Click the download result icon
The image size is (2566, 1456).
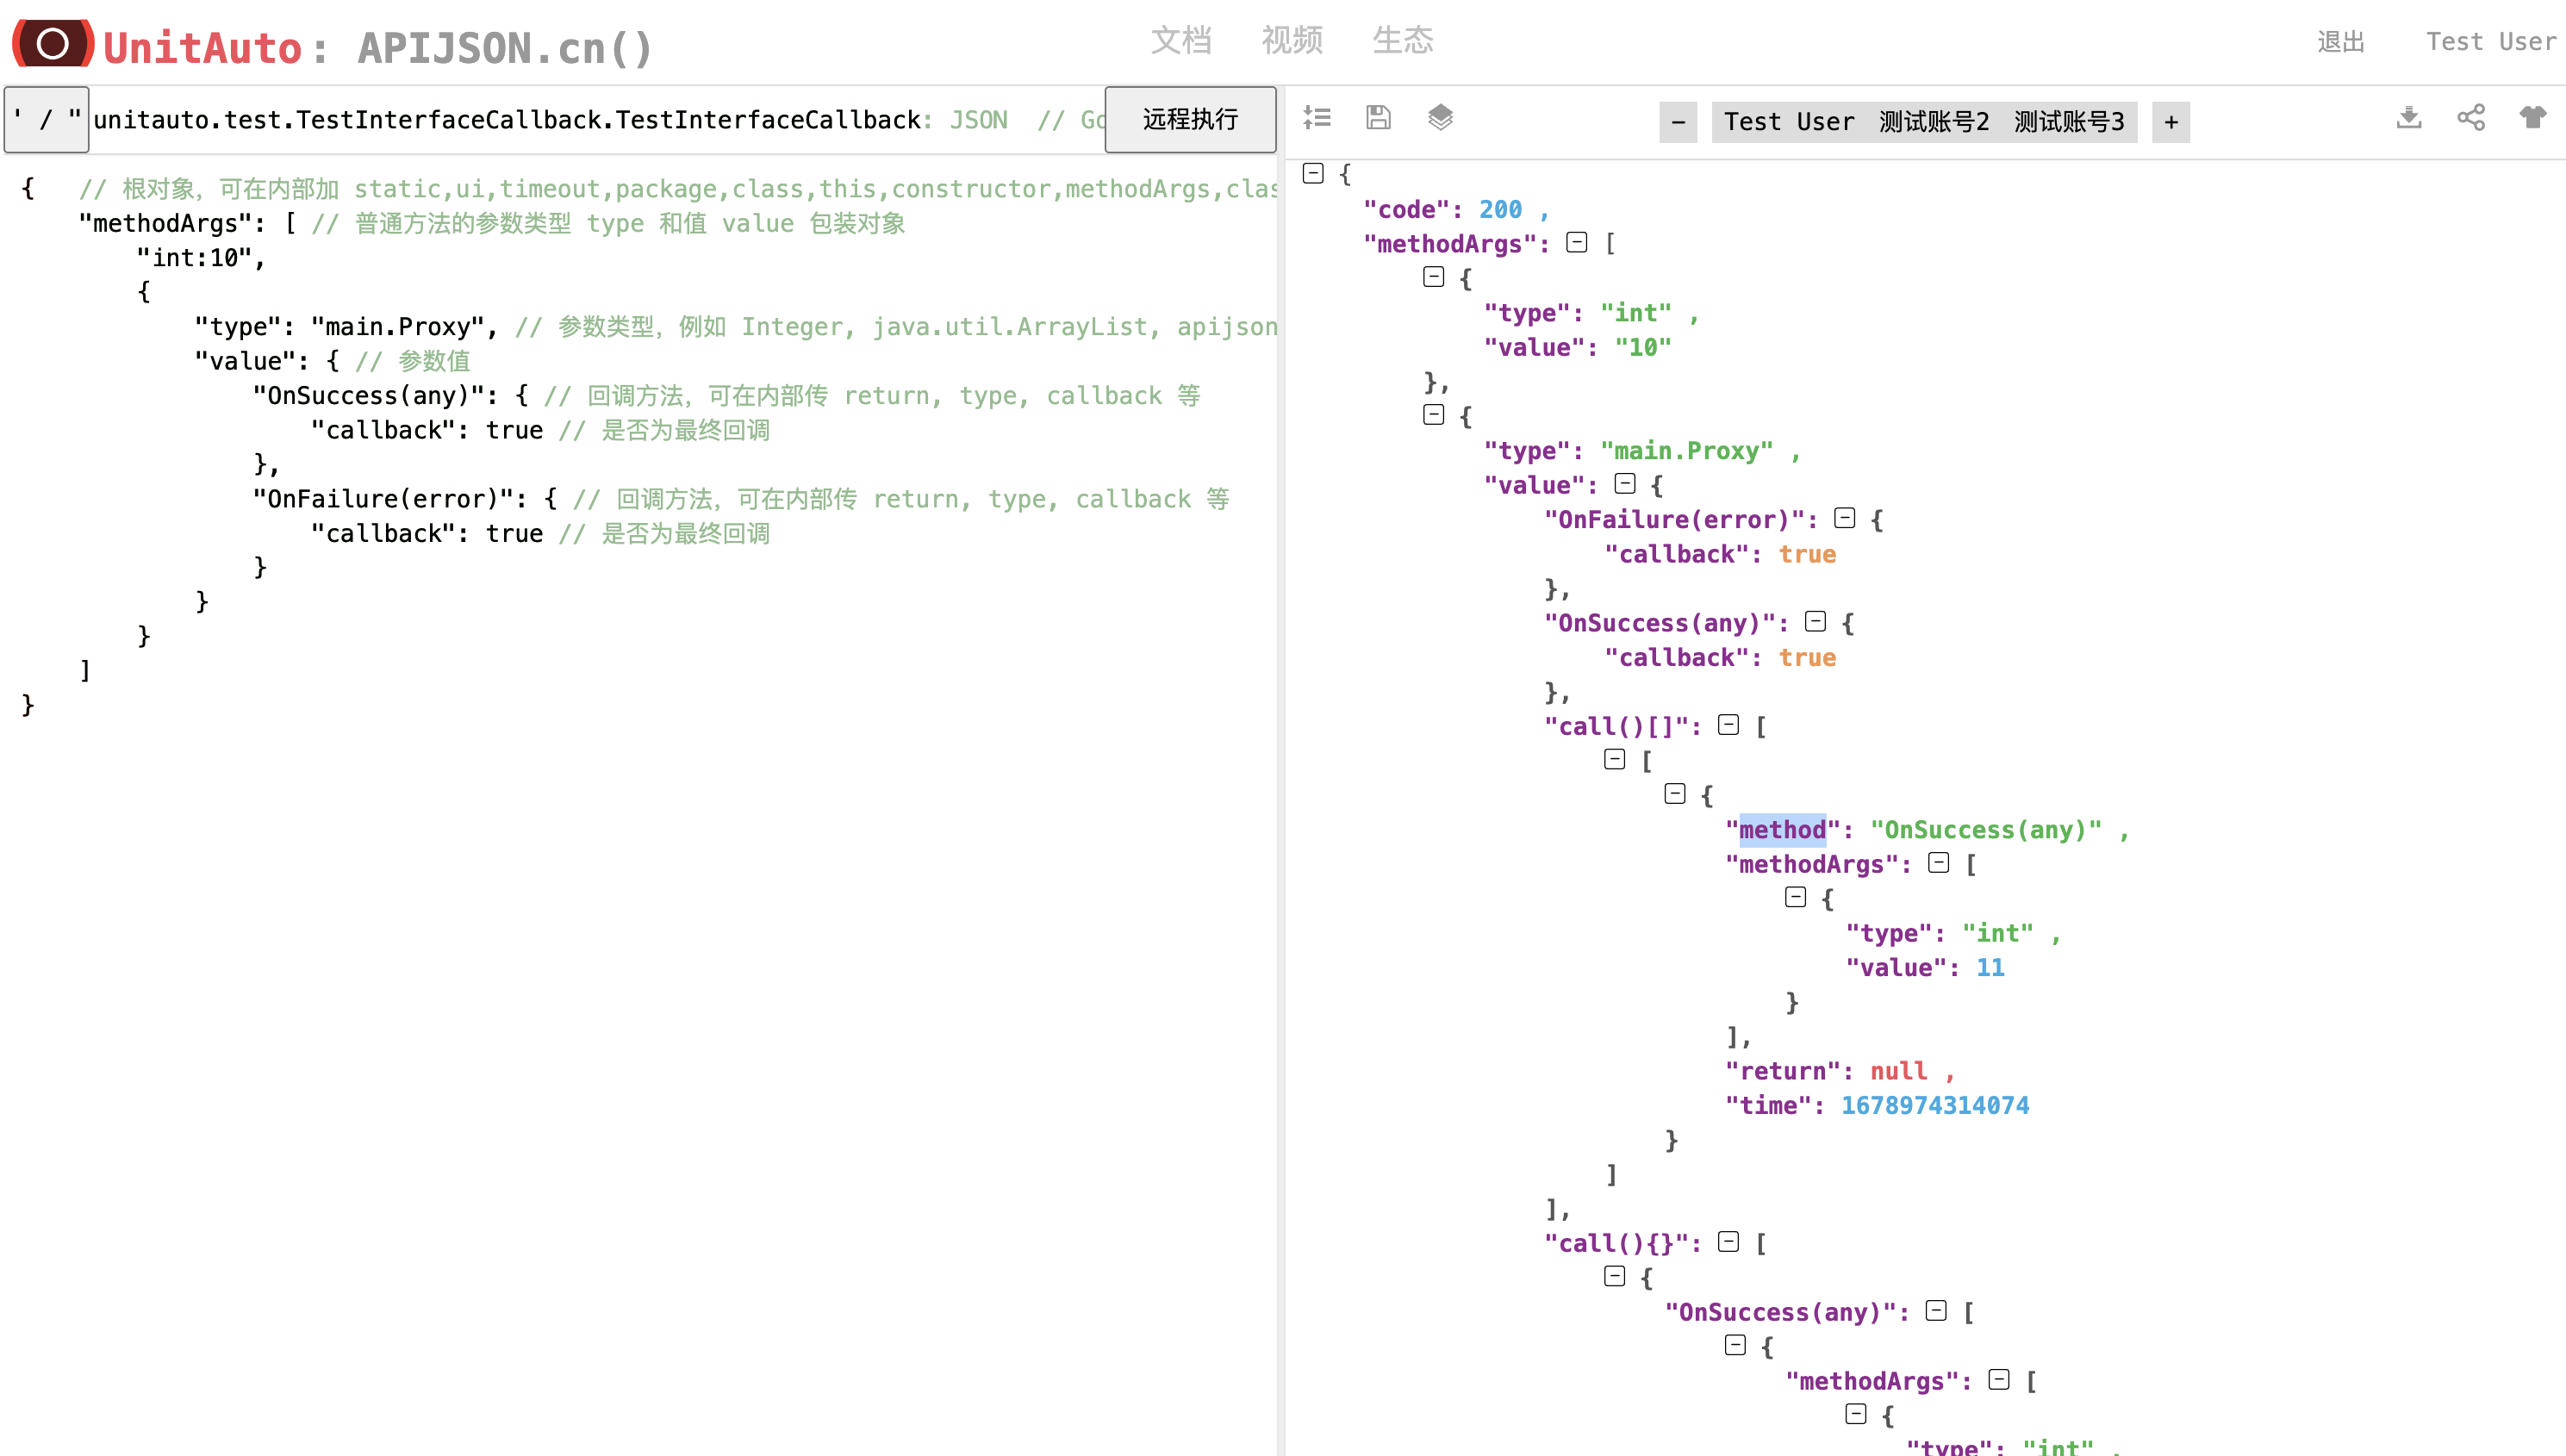[x=2409, y=118]
